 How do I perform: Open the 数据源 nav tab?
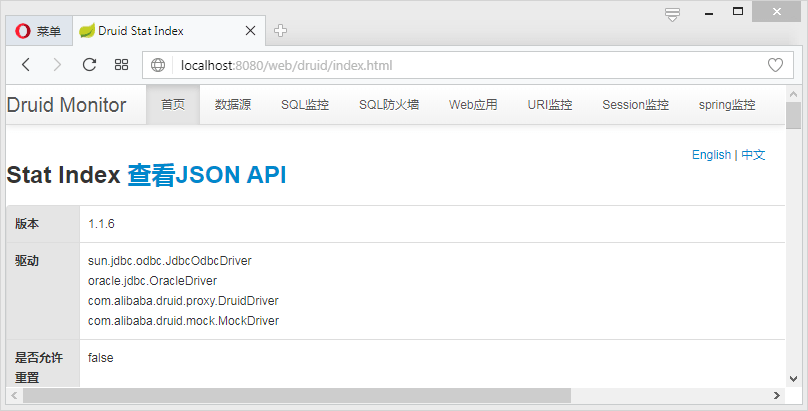point(233,105)
